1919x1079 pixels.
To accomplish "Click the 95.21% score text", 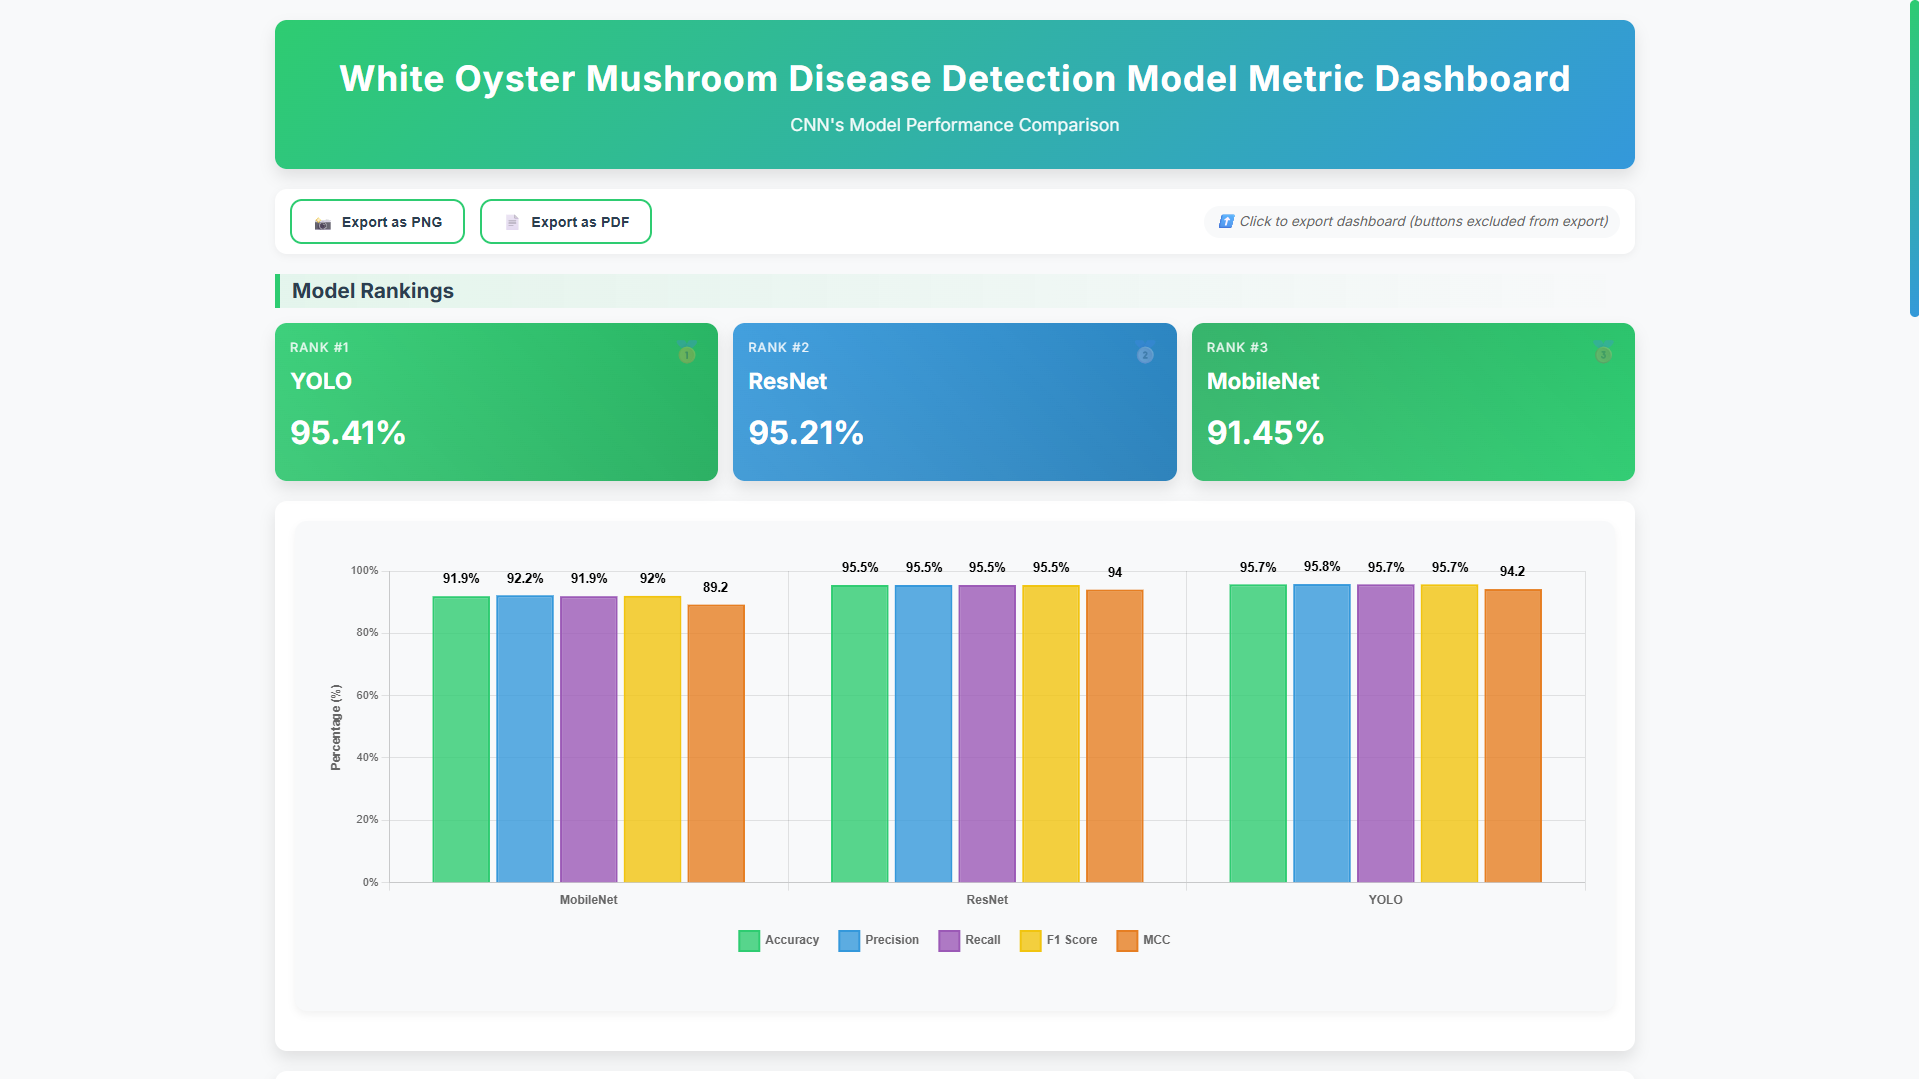I will click(x=806, y=432).
